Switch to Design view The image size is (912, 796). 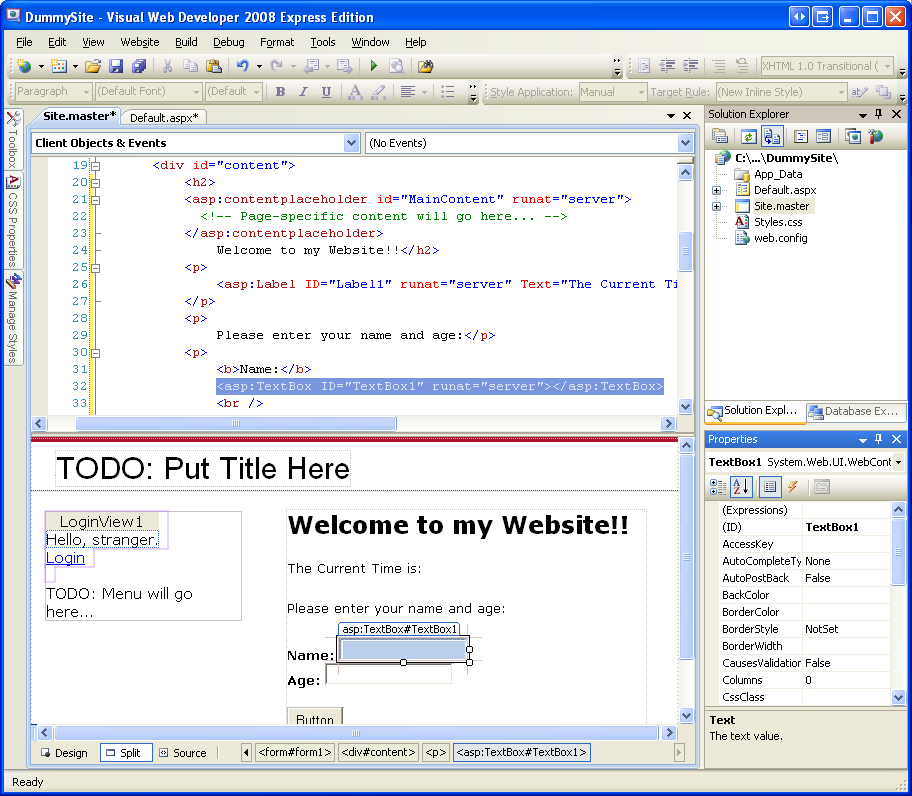pos(65,753)
